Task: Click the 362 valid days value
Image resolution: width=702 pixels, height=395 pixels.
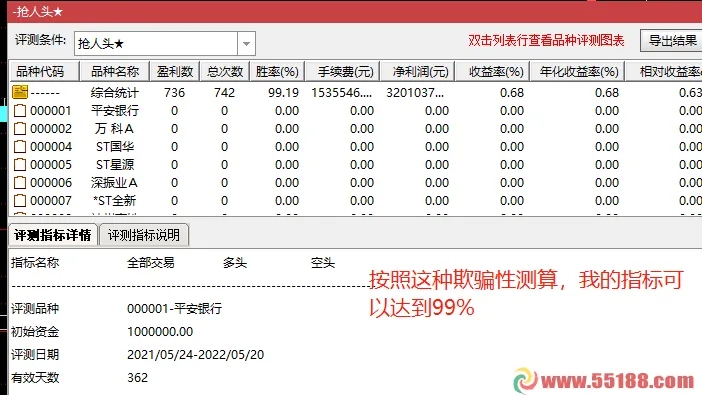Action: (137, 378)
